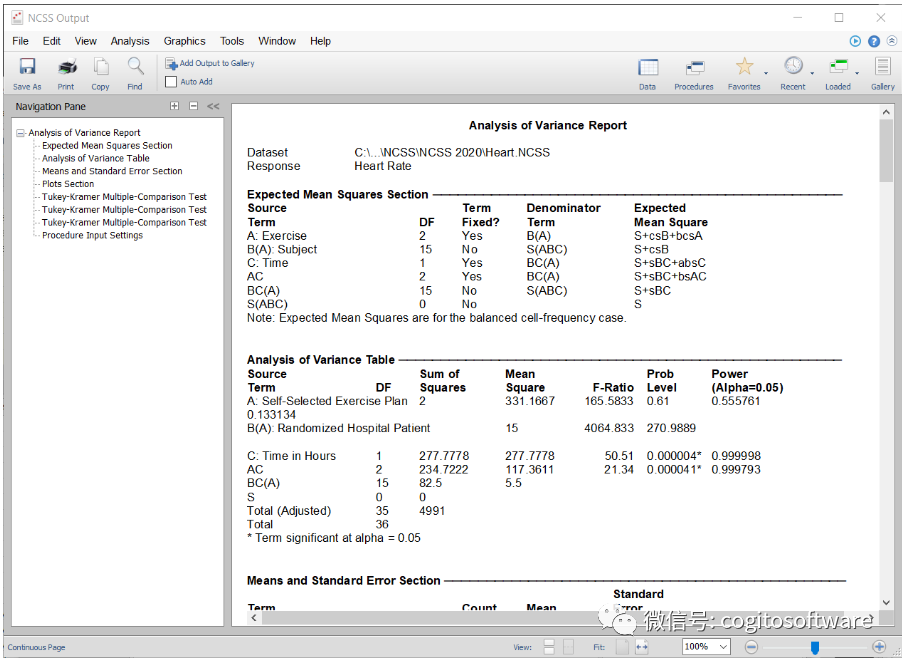This screenshot has height=663, width=902.
Task: Click the Heart Rate response value
Action: coord(383,166)
